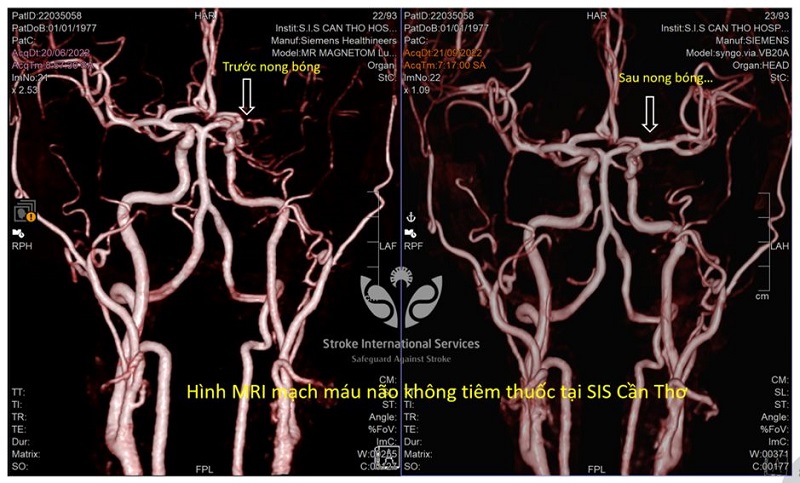Click the white arrow under 'Sau nong bóng'

click(649, 113)
